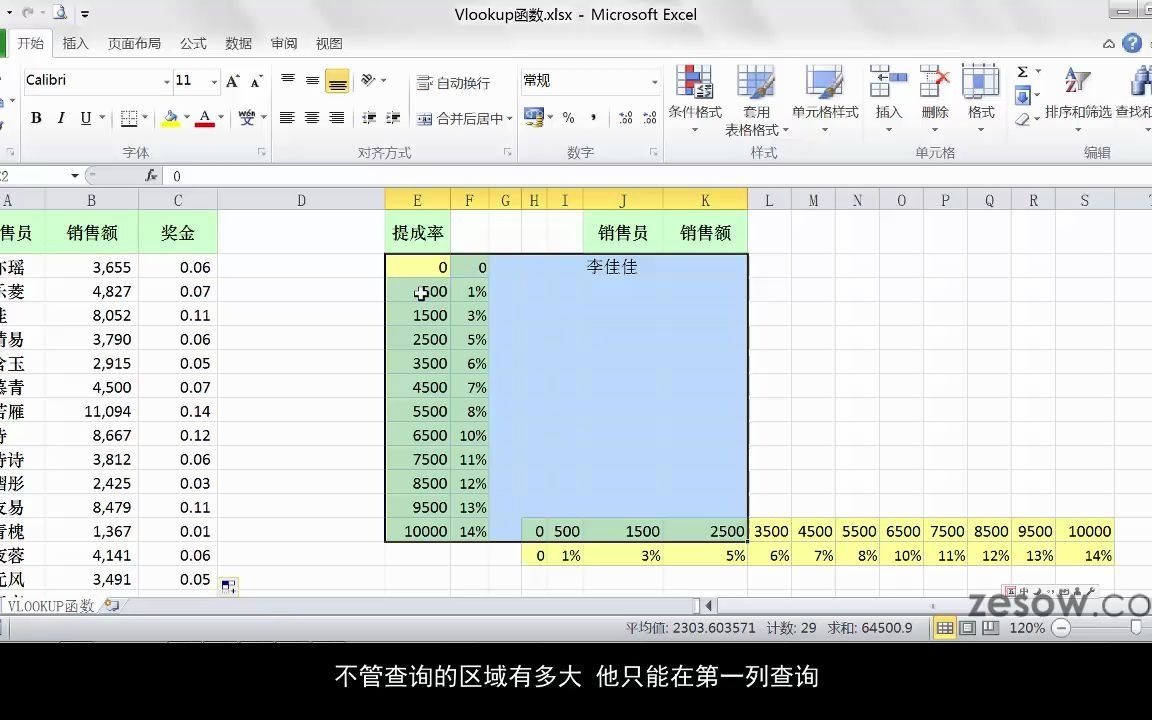Switch to the 公式 ribbon tab
The width and height of the screenshot is (1152, 720).
(193, 43)
